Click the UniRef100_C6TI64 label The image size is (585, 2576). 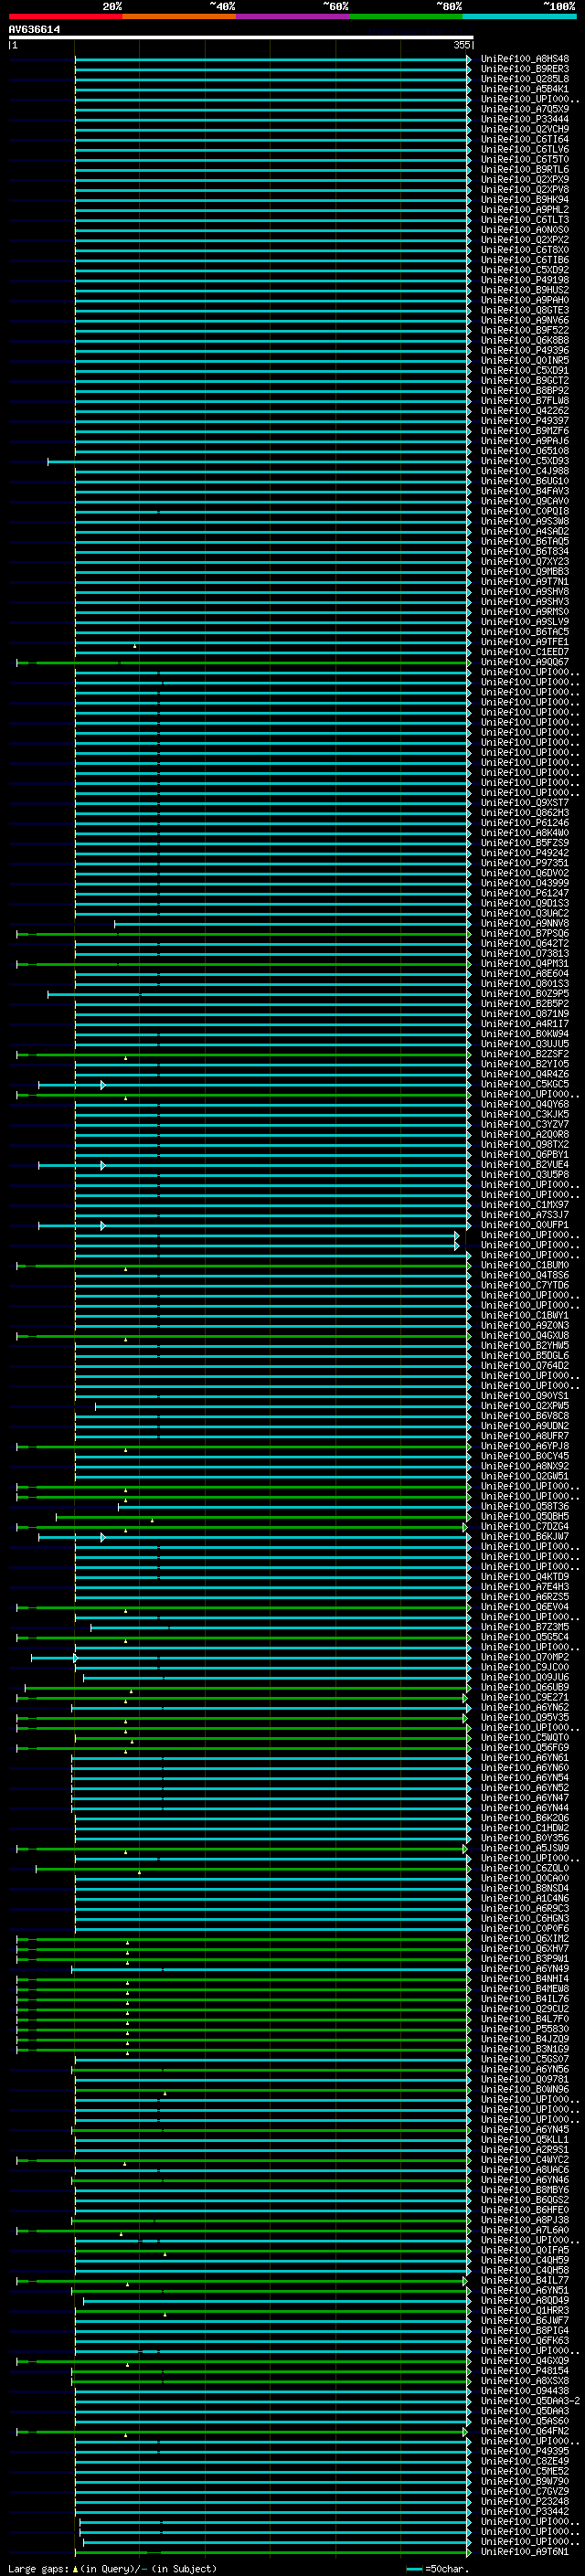coord(524,139)
